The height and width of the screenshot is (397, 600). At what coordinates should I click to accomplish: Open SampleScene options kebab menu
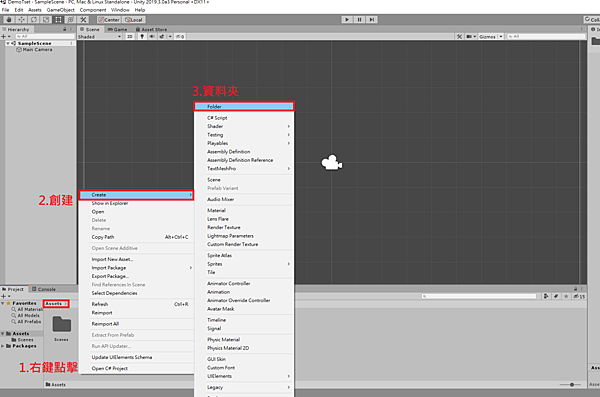click(x=72, y=43)
